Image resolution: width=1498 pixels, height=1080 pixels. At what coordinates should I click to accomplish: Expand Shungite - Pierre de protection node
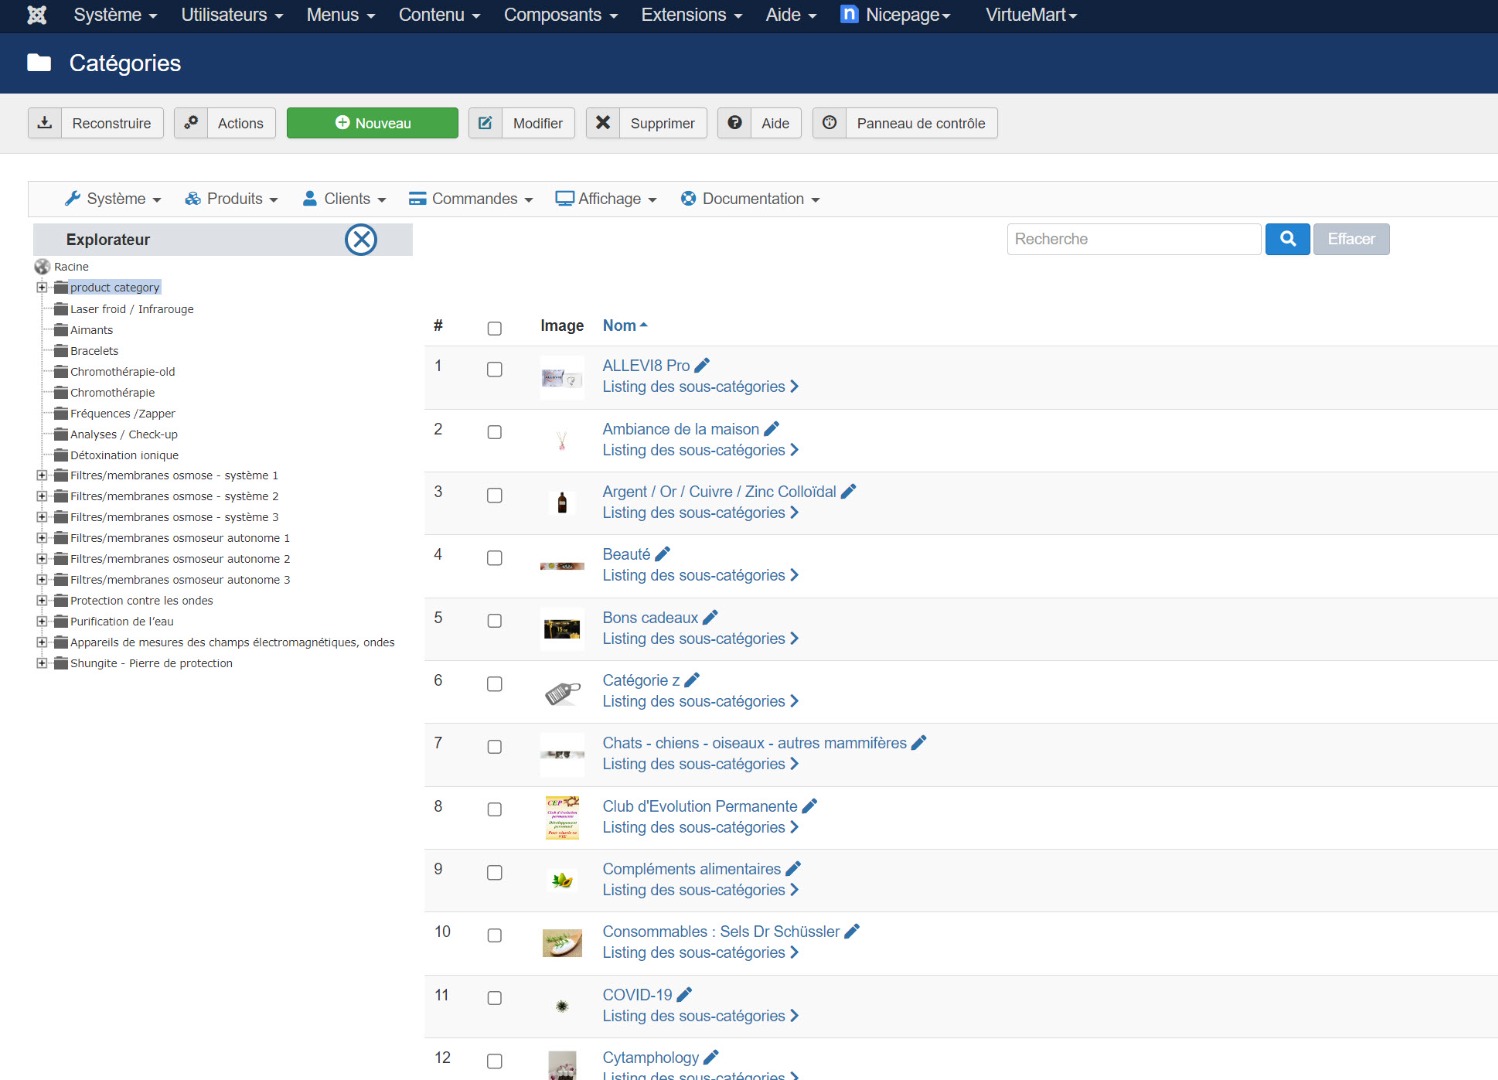[x=42, y=663]
